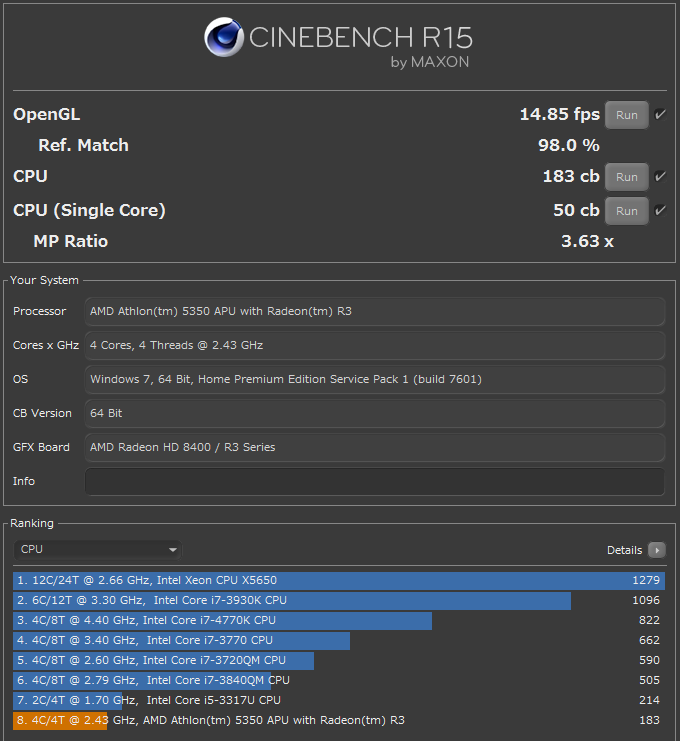Click the Cores x GHz field
This screenshot has height=741, width=680.
click(x=375, y=345)
